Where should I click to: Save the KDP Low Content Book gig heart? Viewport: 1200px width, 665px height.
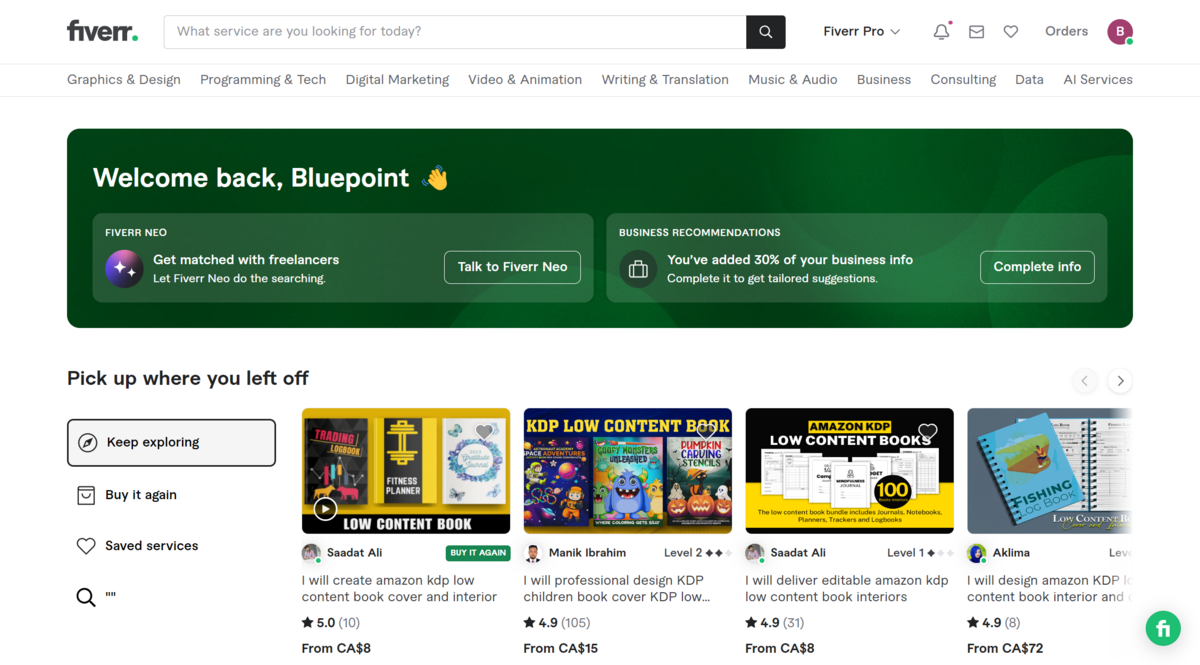[706, 432]
